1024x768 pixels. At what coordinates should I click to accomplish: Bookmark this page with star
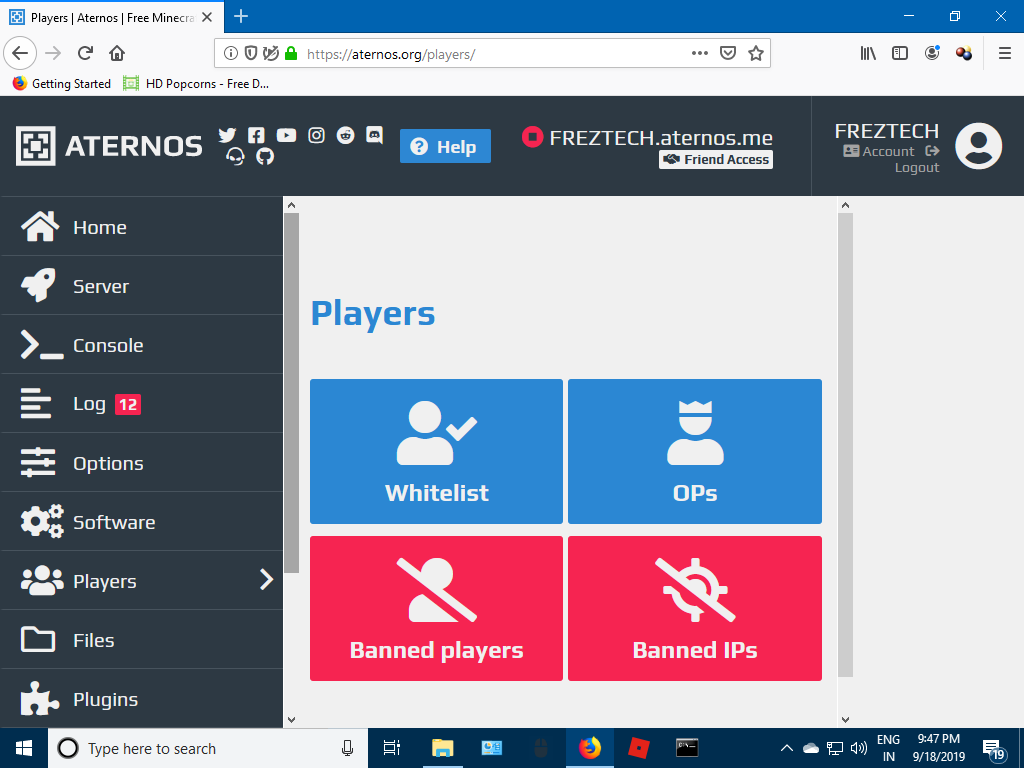(756, 54)
